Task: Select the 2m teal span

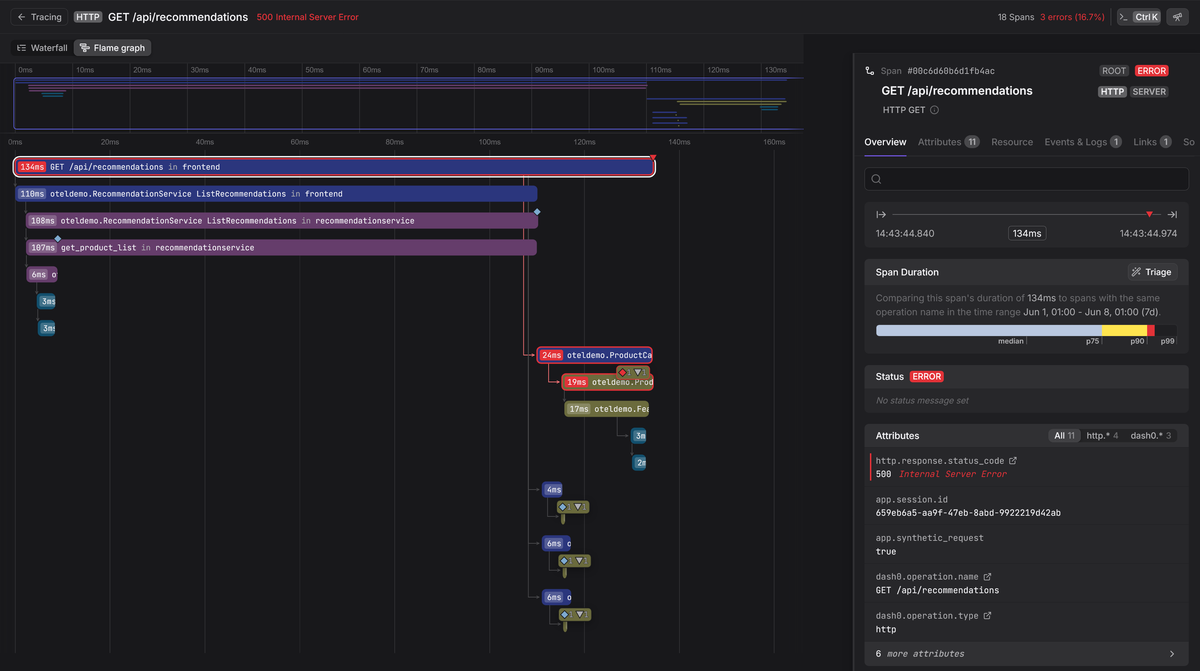Action: pyautogui.click(x=639, y=463)
